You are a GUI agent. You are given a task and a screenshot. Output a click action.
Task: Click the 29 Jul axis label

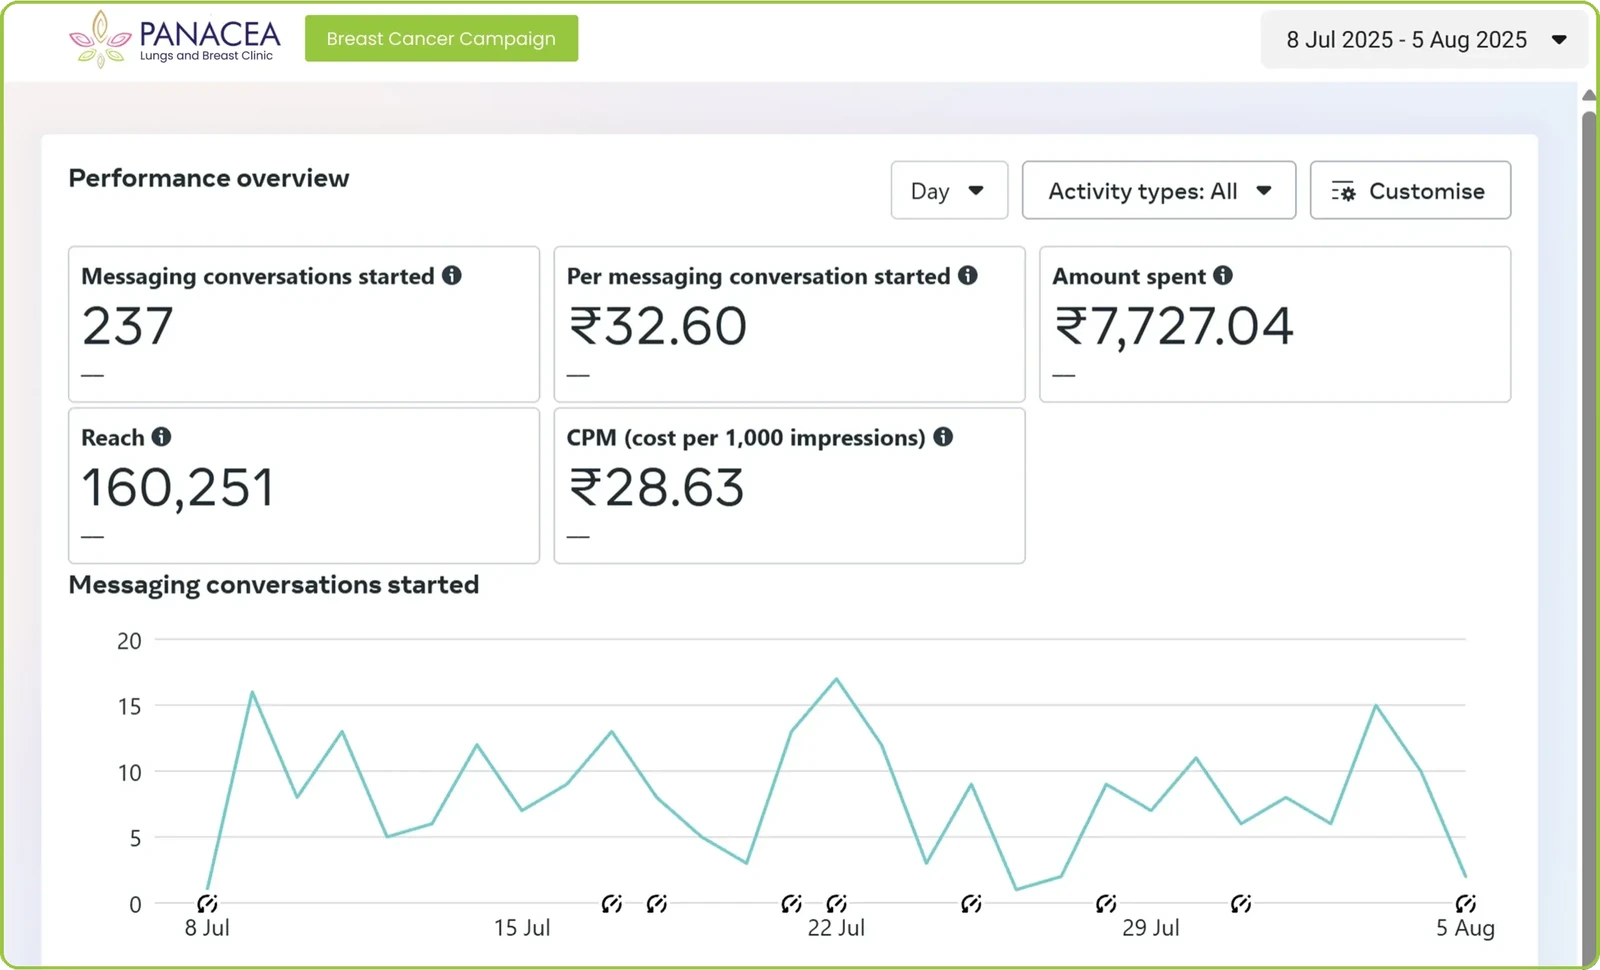(1151, 928)
